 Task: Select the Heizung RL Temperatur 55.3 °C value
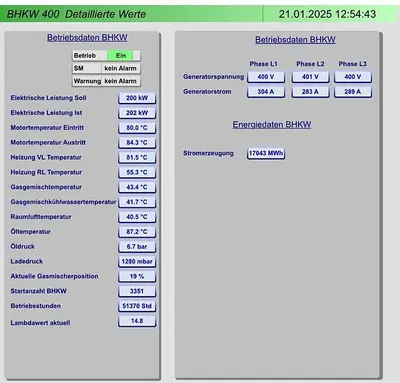(x=137, y=172)
